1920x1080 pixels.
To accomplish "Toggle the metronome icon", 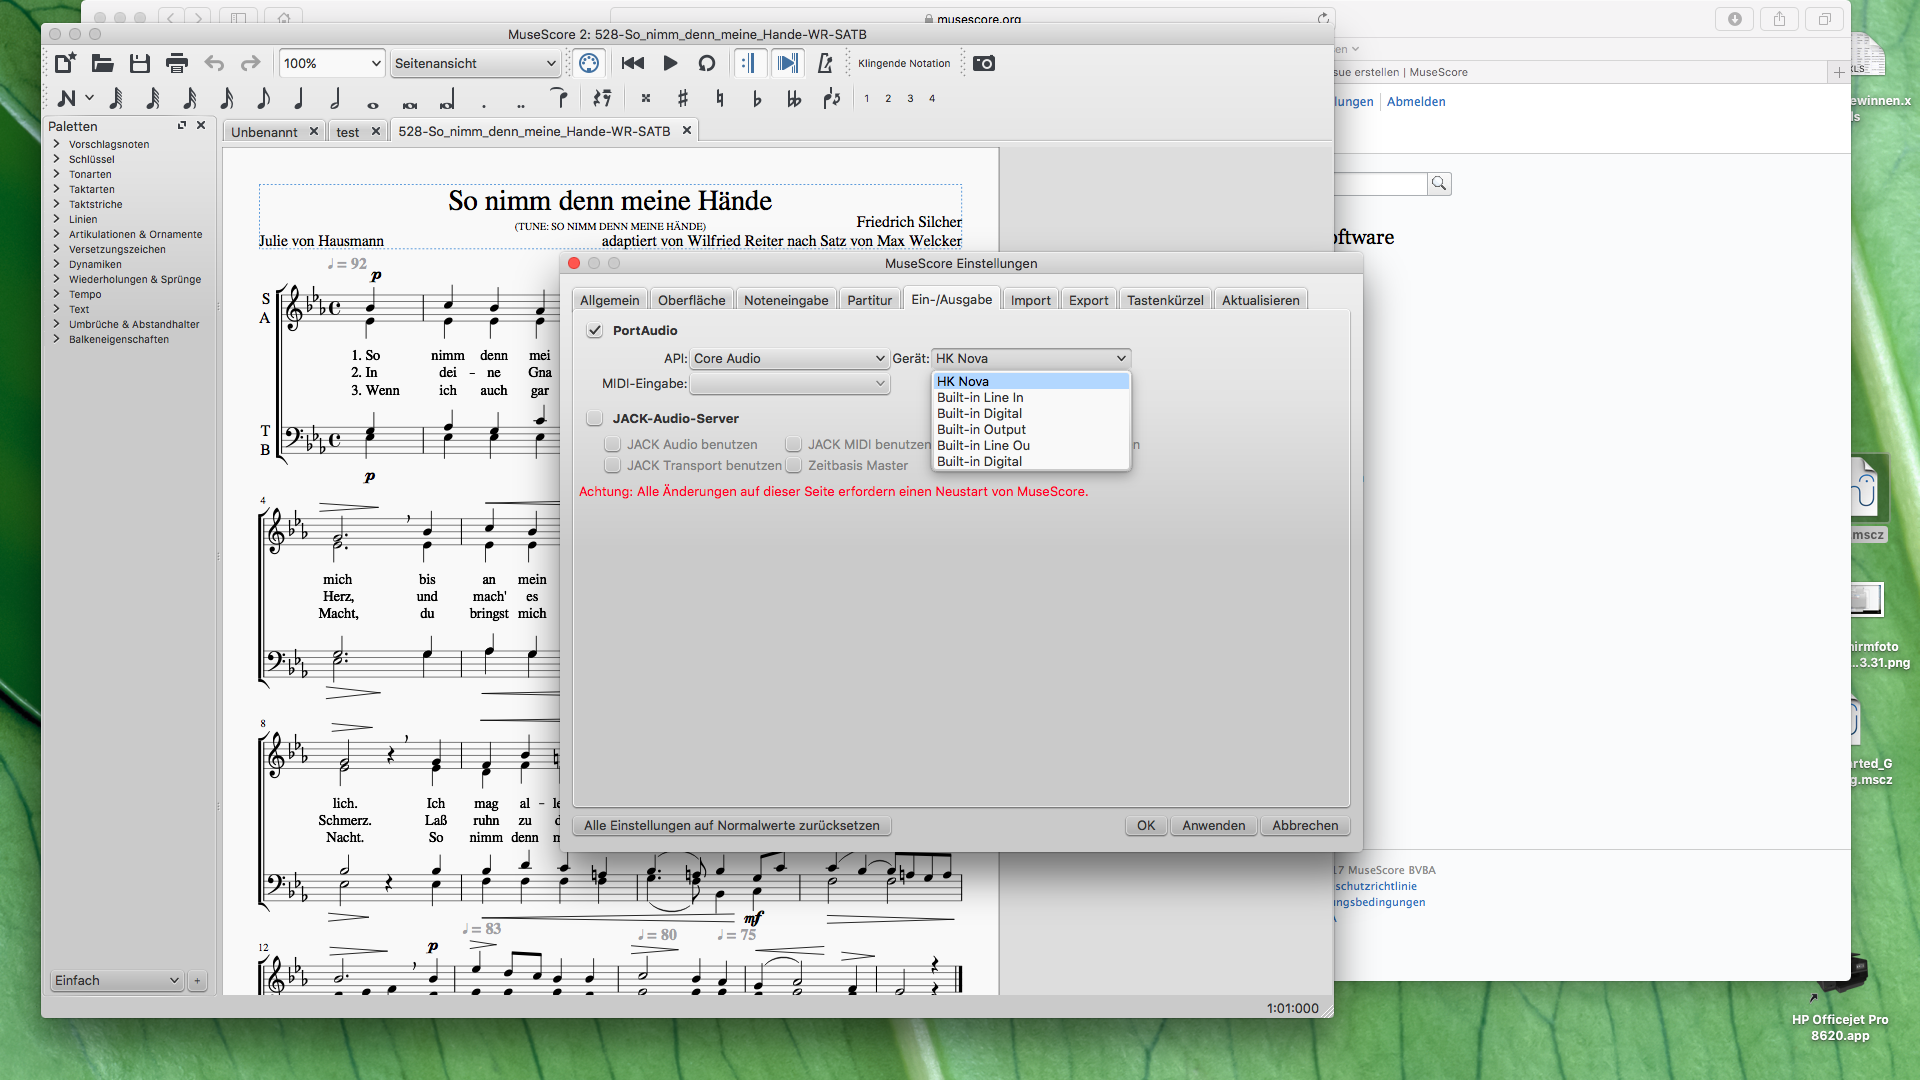I will [825, 63].
